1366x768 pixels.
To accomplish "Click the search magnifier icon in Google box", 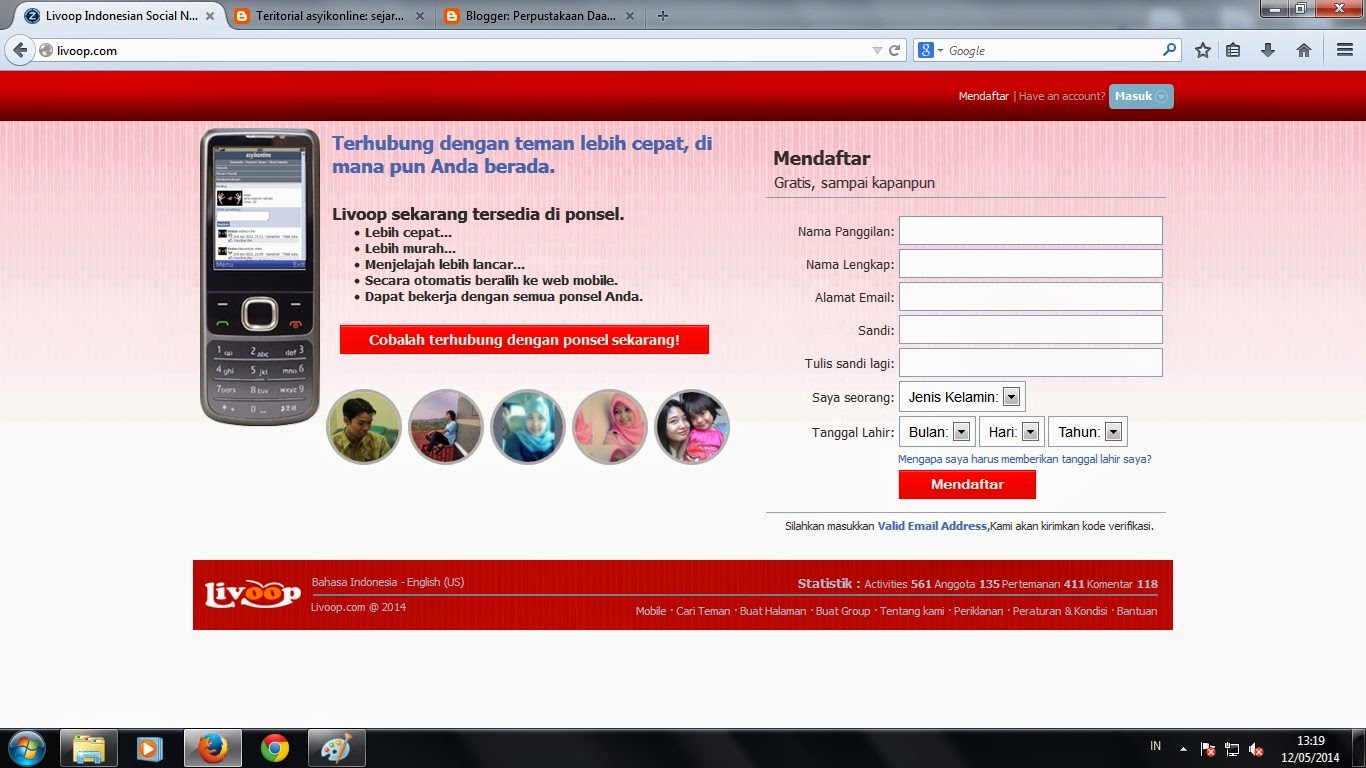I will click(1169, 50).
